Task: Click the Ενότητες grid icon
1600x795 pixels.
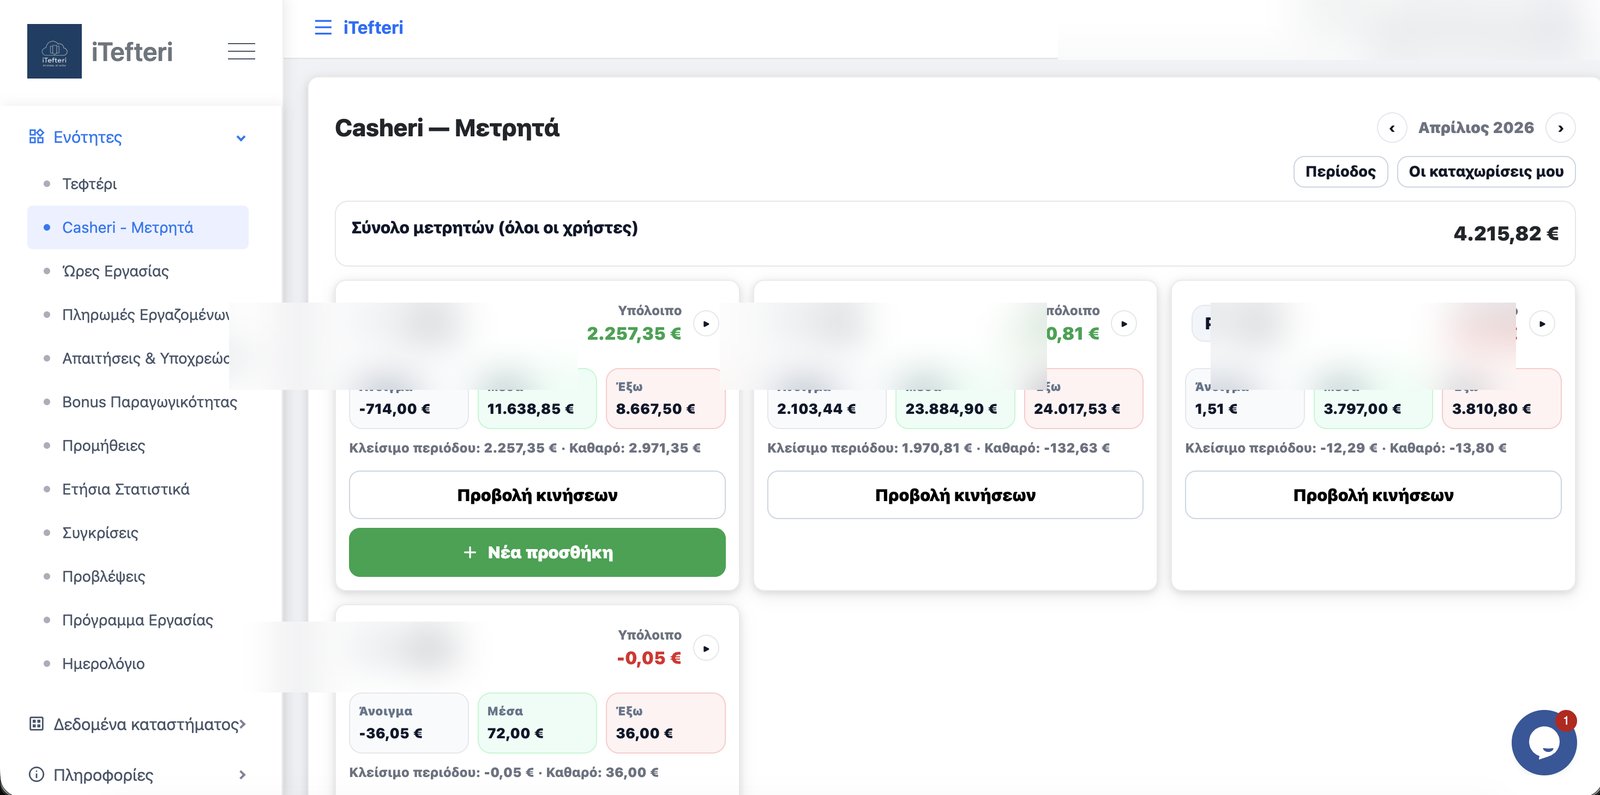Action: pos(37,137)
